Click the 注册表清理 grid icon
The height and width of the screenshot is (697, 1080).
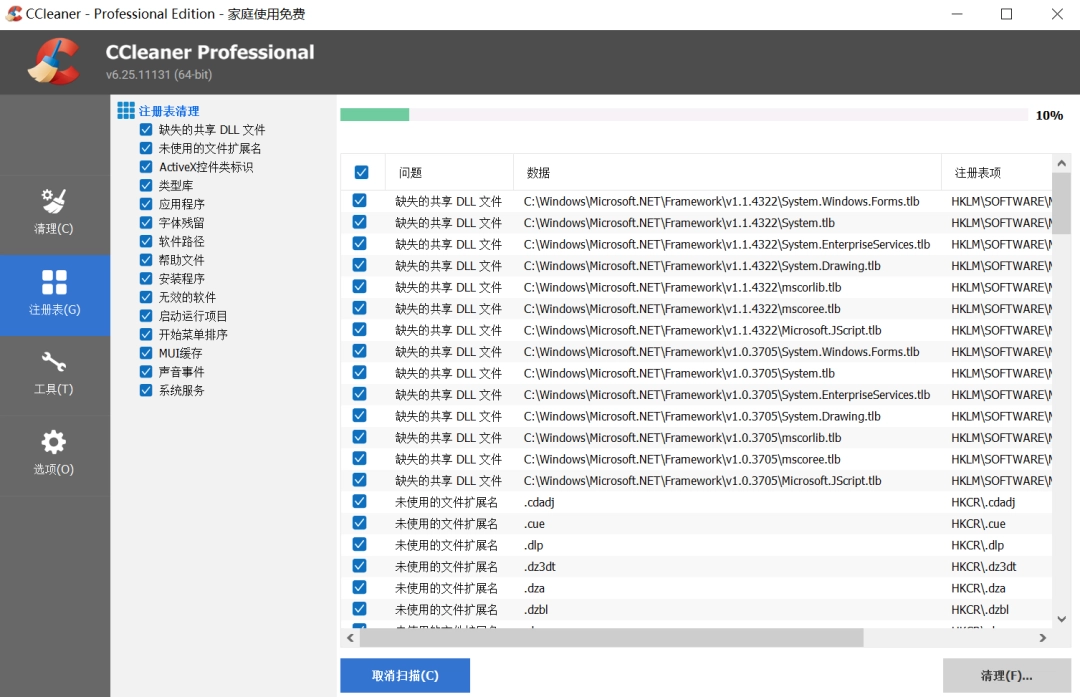tap(124, 110)
